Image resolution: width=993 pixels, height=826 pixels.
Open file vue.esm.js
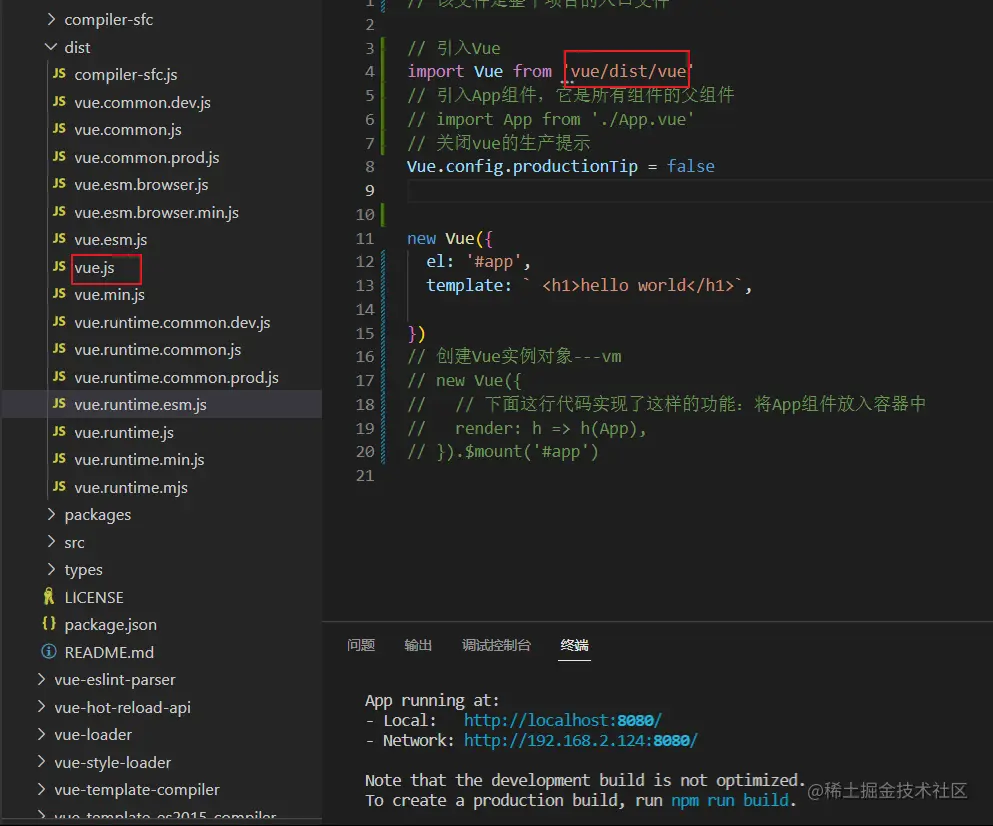(111, 240)
